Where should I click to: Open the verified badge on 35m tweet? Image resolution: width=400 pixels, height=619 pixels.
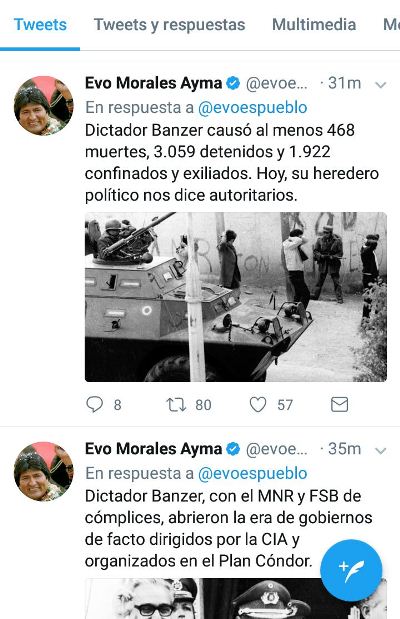coord(233,449)
